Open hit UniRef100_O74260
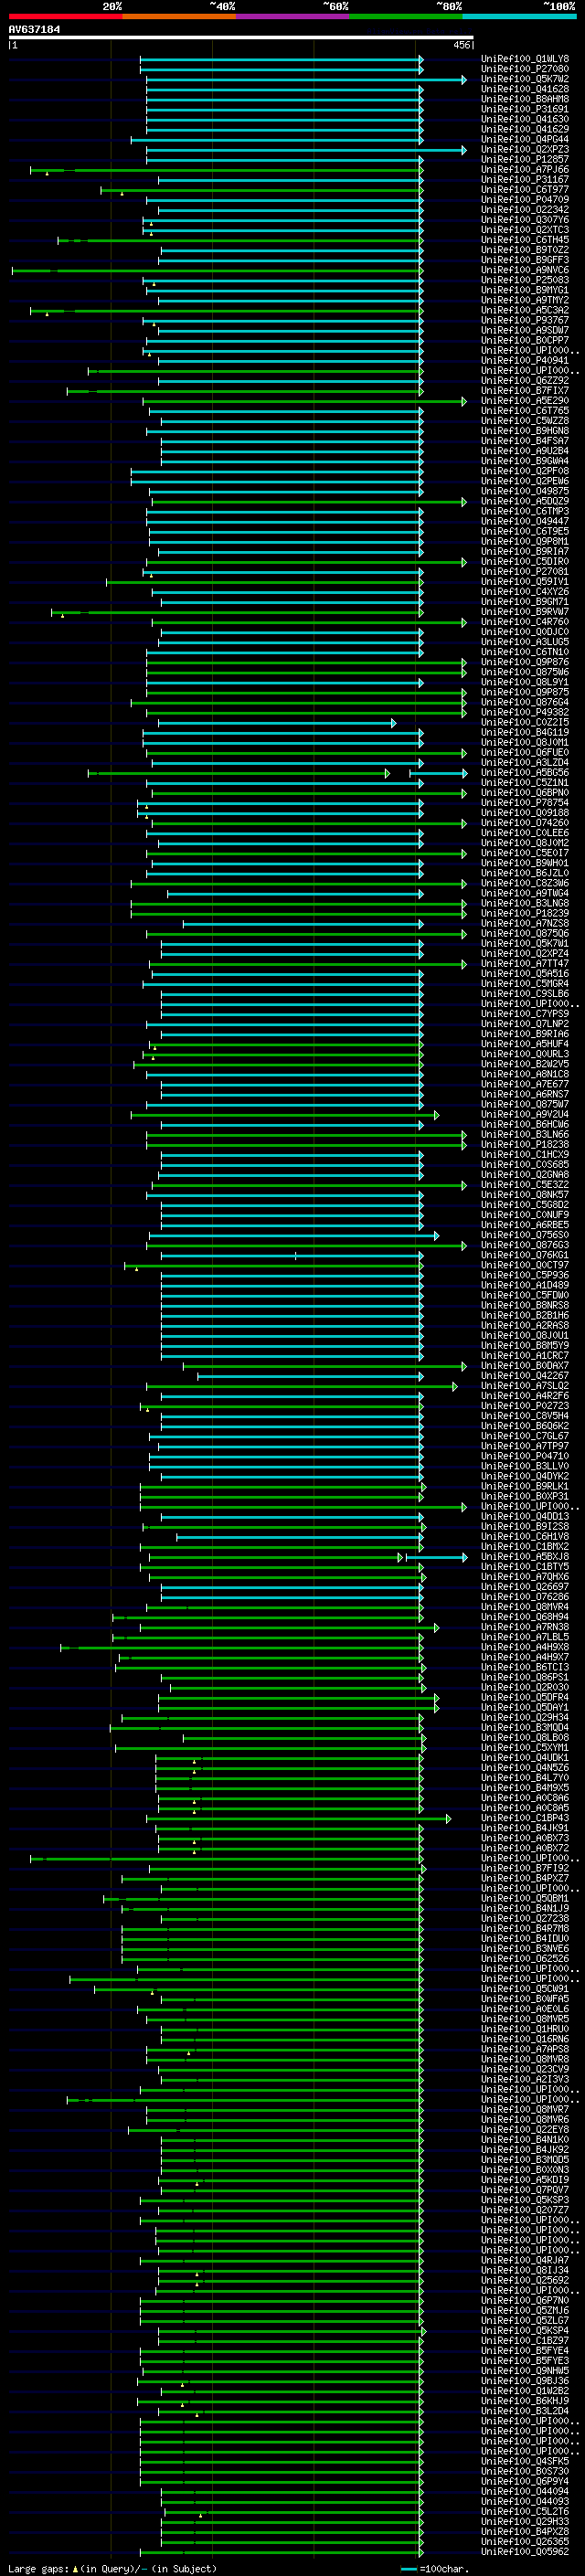The image size is (585, 2576). coord(525,824)
